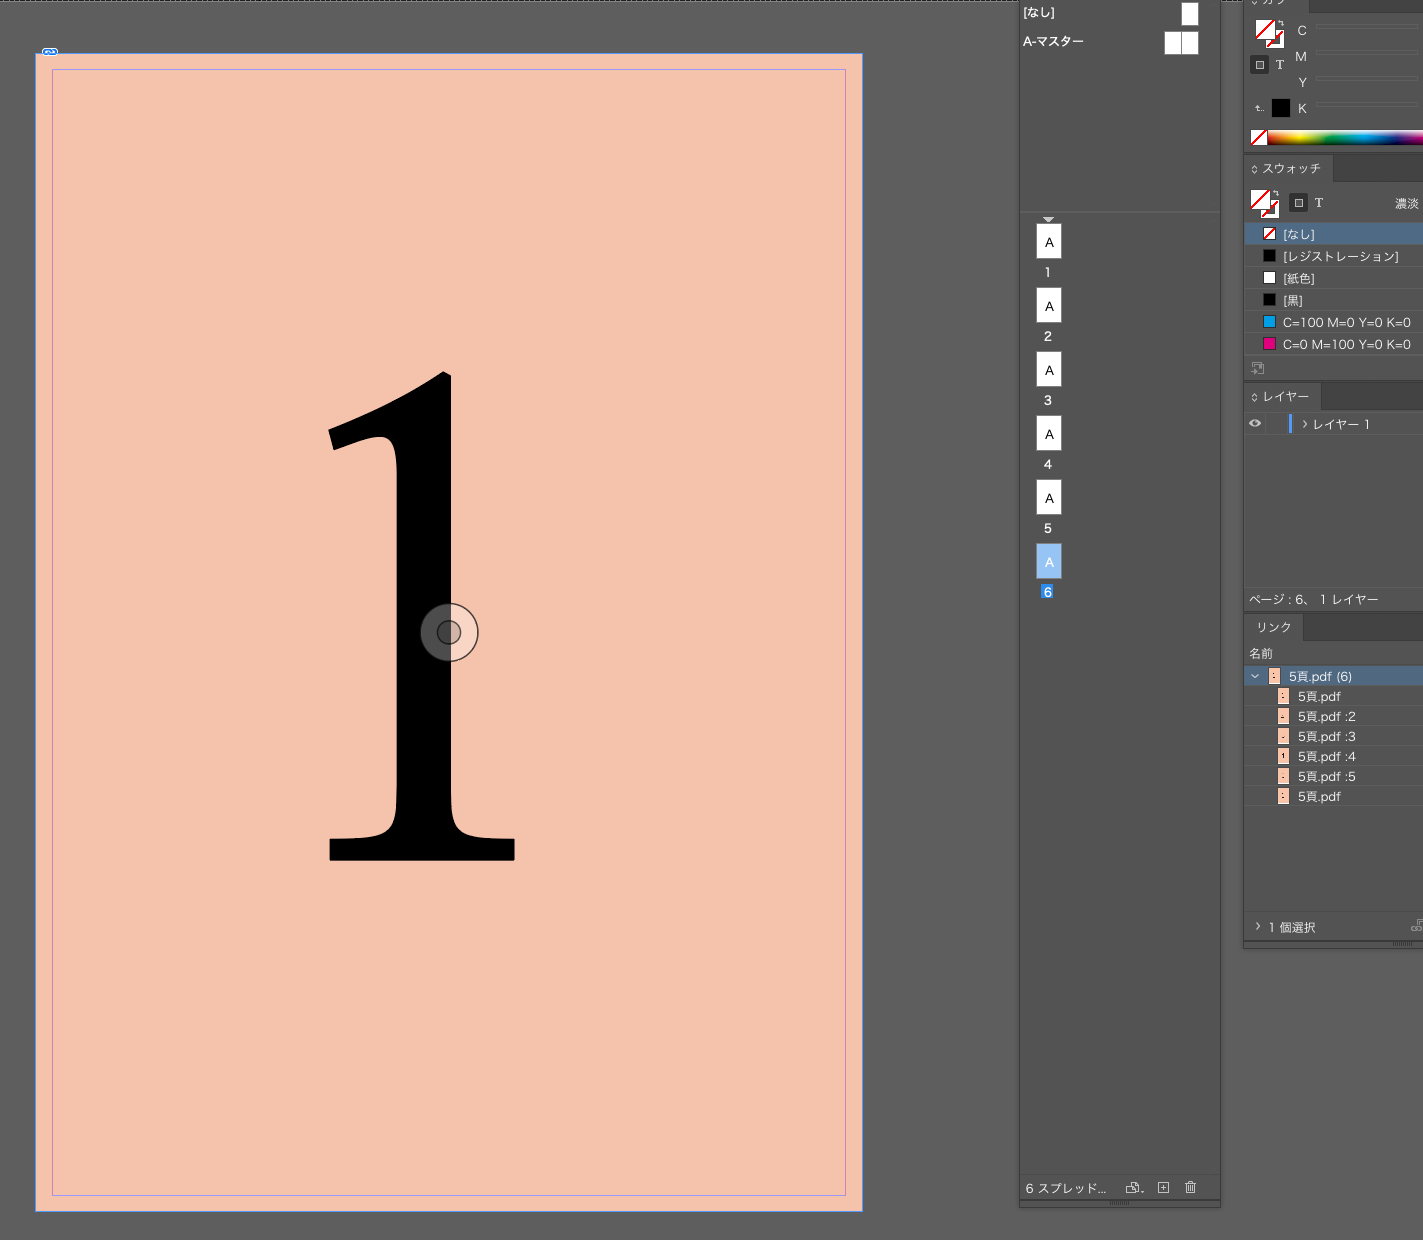Select page 1 thumbnail in Pages panel
The width and height of the screenshot is (1423, 1240).
1049,241
